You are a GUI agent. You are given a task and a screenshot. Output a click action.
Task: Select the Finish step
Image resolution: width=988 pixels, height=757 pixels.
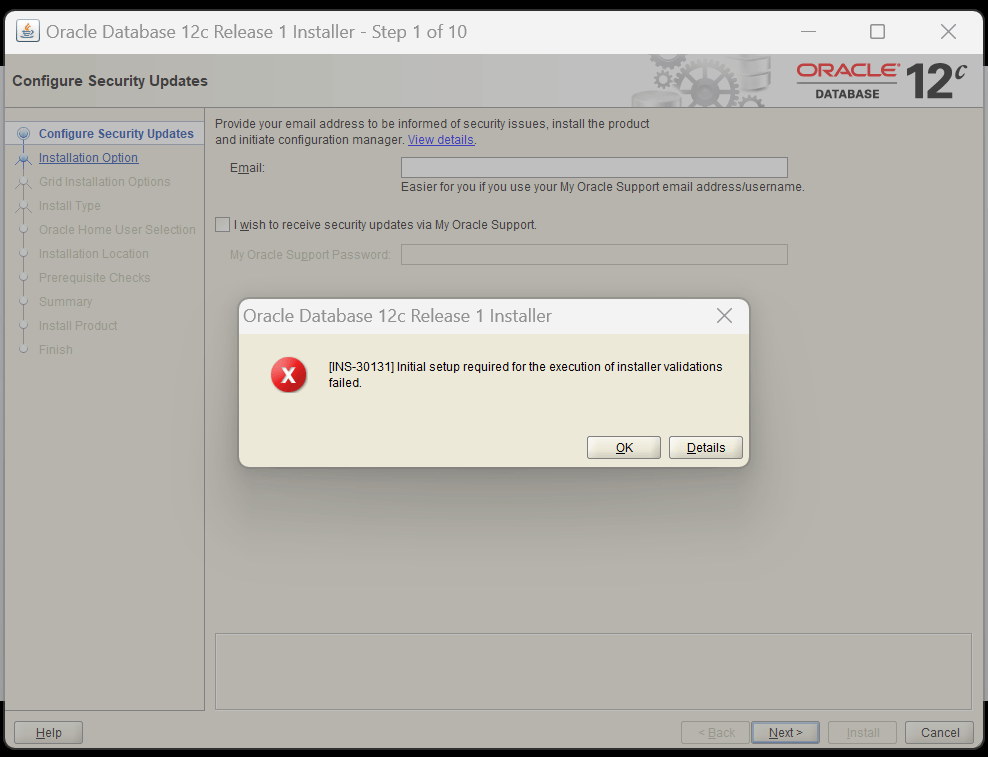point(55,349)
